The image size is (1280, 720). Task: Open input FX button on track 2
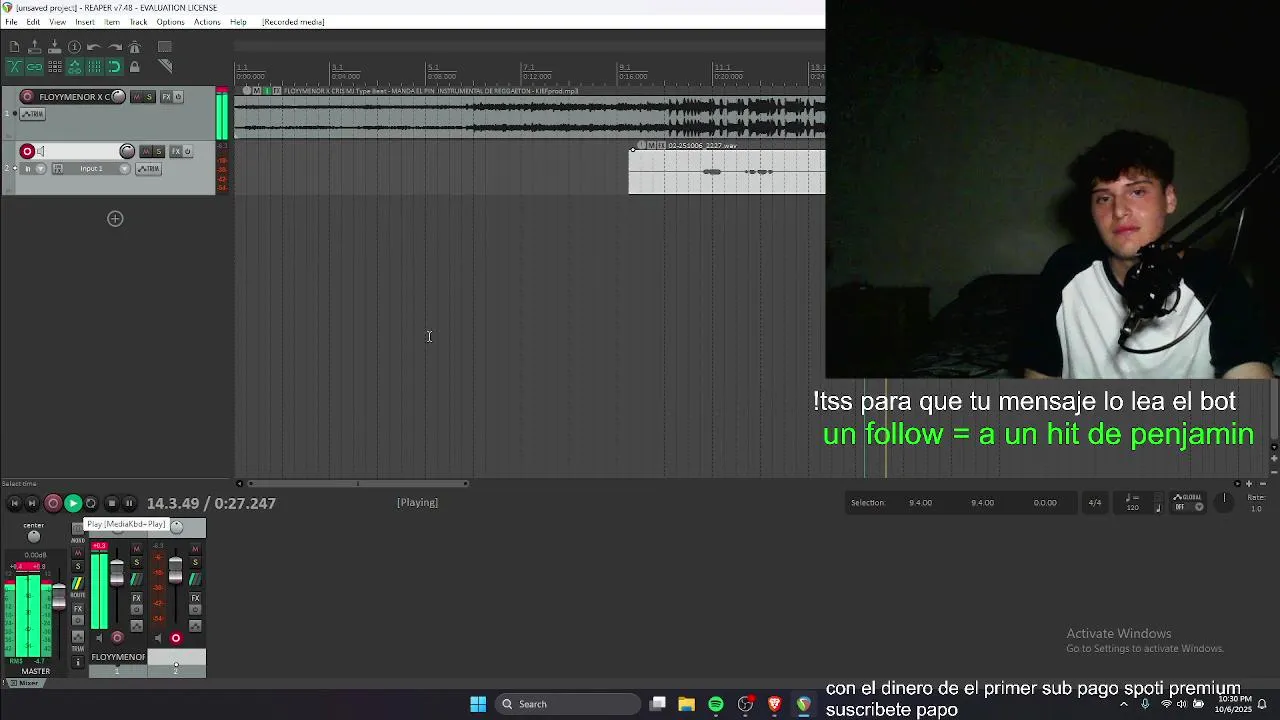pyautogui.click(x=57, y=168)
